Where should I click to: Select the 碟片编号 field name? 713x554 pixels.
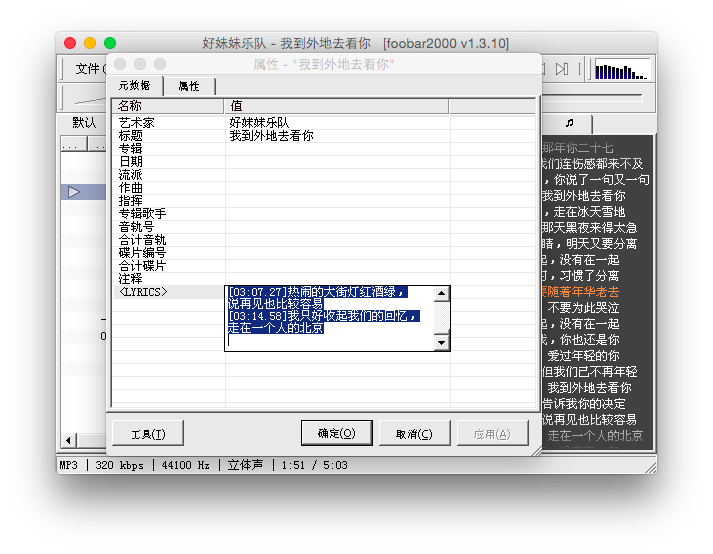142,252
